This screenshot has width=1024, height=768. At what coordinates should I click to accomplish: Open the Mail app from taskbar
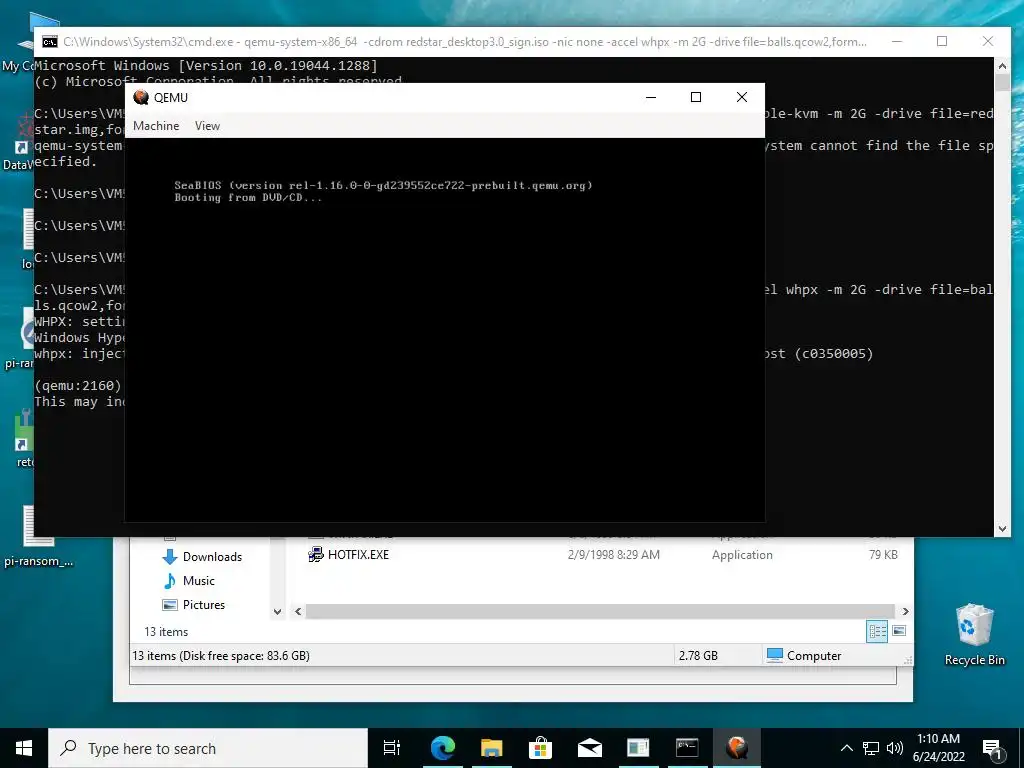pyautogui.click(x=589, y=748)
